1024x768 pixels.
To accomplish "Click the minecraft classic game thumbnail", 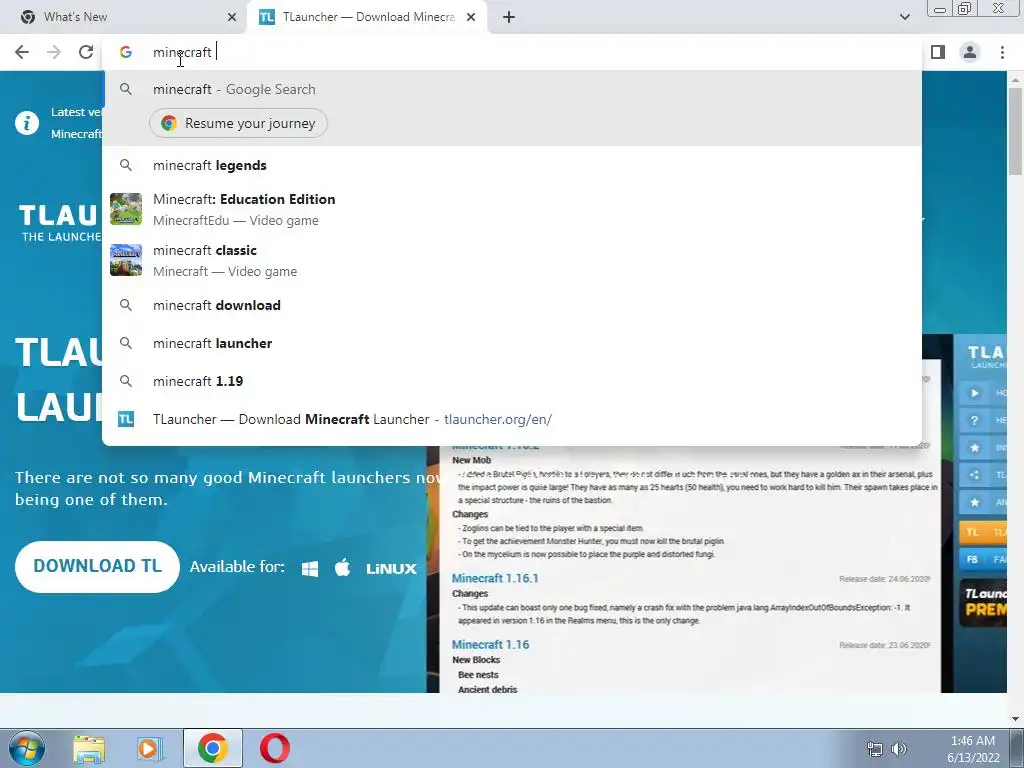I will click(126, 260).
